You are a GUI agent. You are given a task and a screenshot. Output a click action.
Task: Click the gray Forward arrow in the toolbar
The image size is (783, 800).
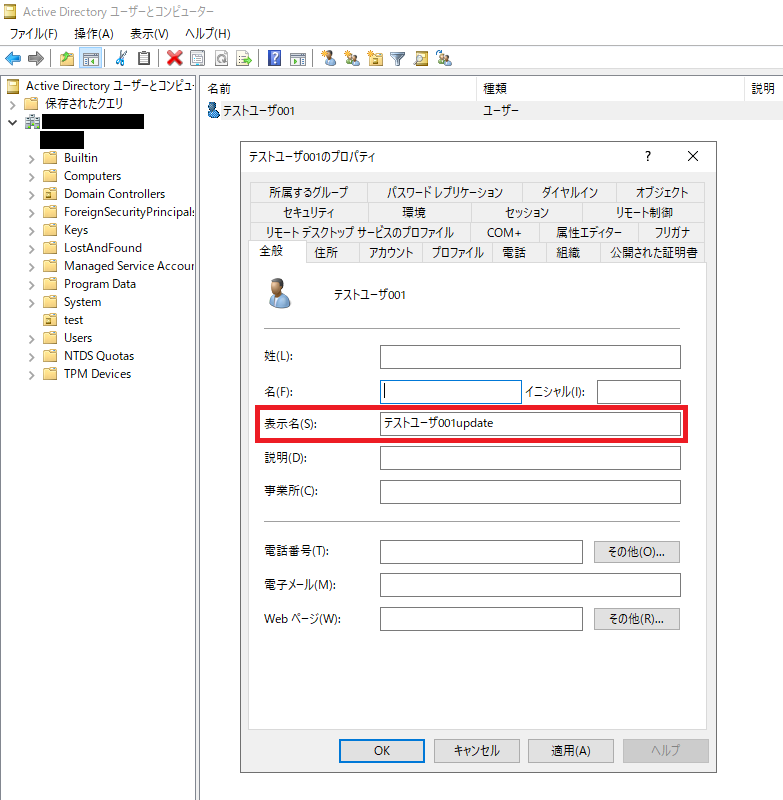(x=36, y=59)
